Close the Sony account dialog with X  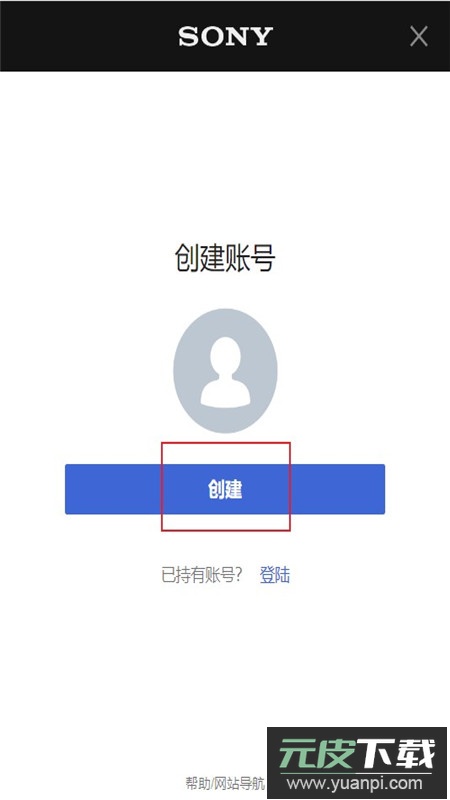418,36
